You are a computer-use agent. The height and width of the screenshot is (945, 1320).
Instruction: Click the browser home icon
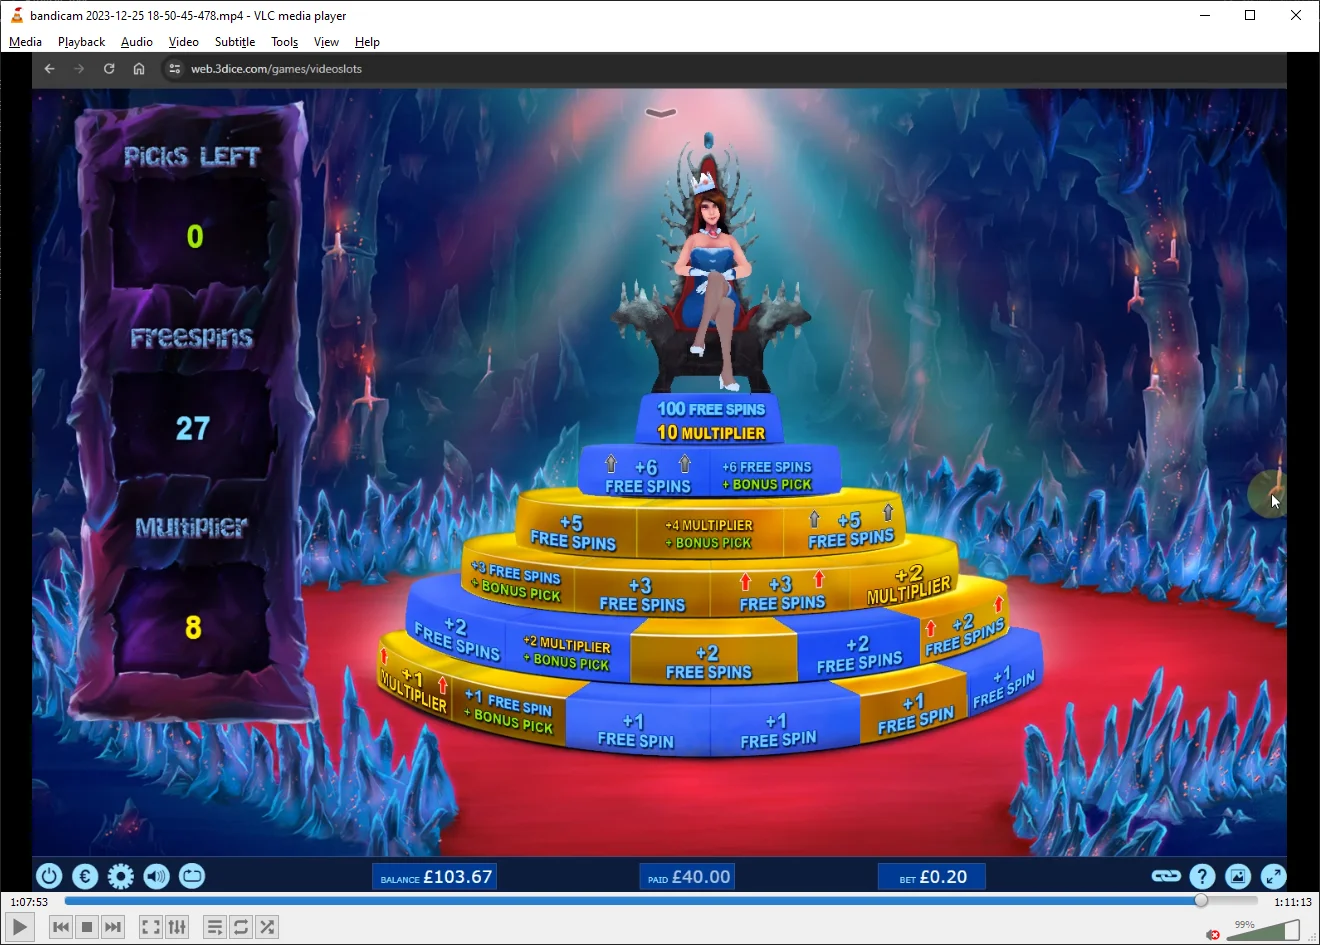[x=139, y=69]
